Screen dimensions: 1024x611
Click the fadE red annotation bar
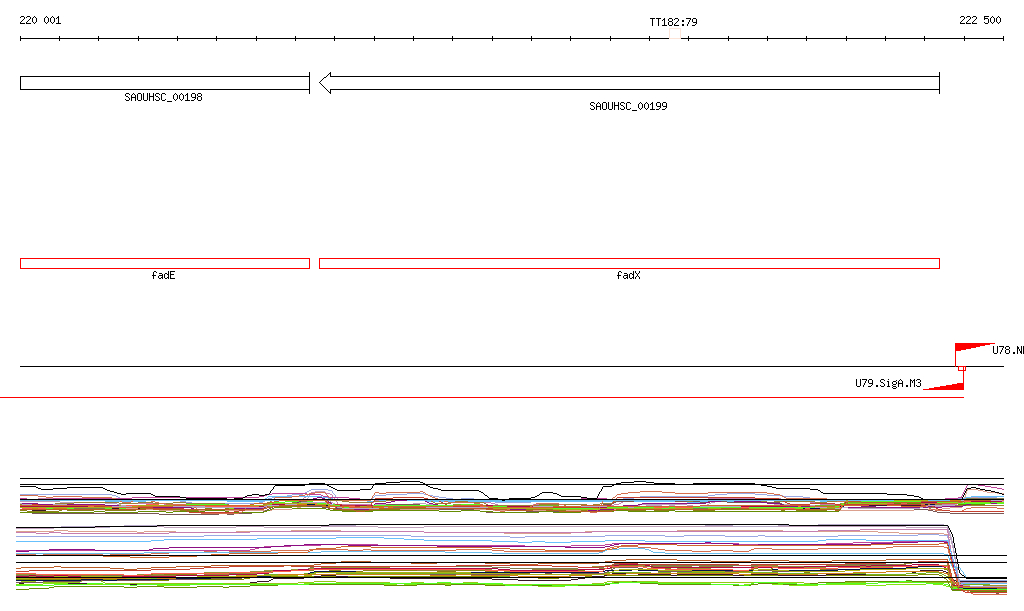(x=165, y=264)
